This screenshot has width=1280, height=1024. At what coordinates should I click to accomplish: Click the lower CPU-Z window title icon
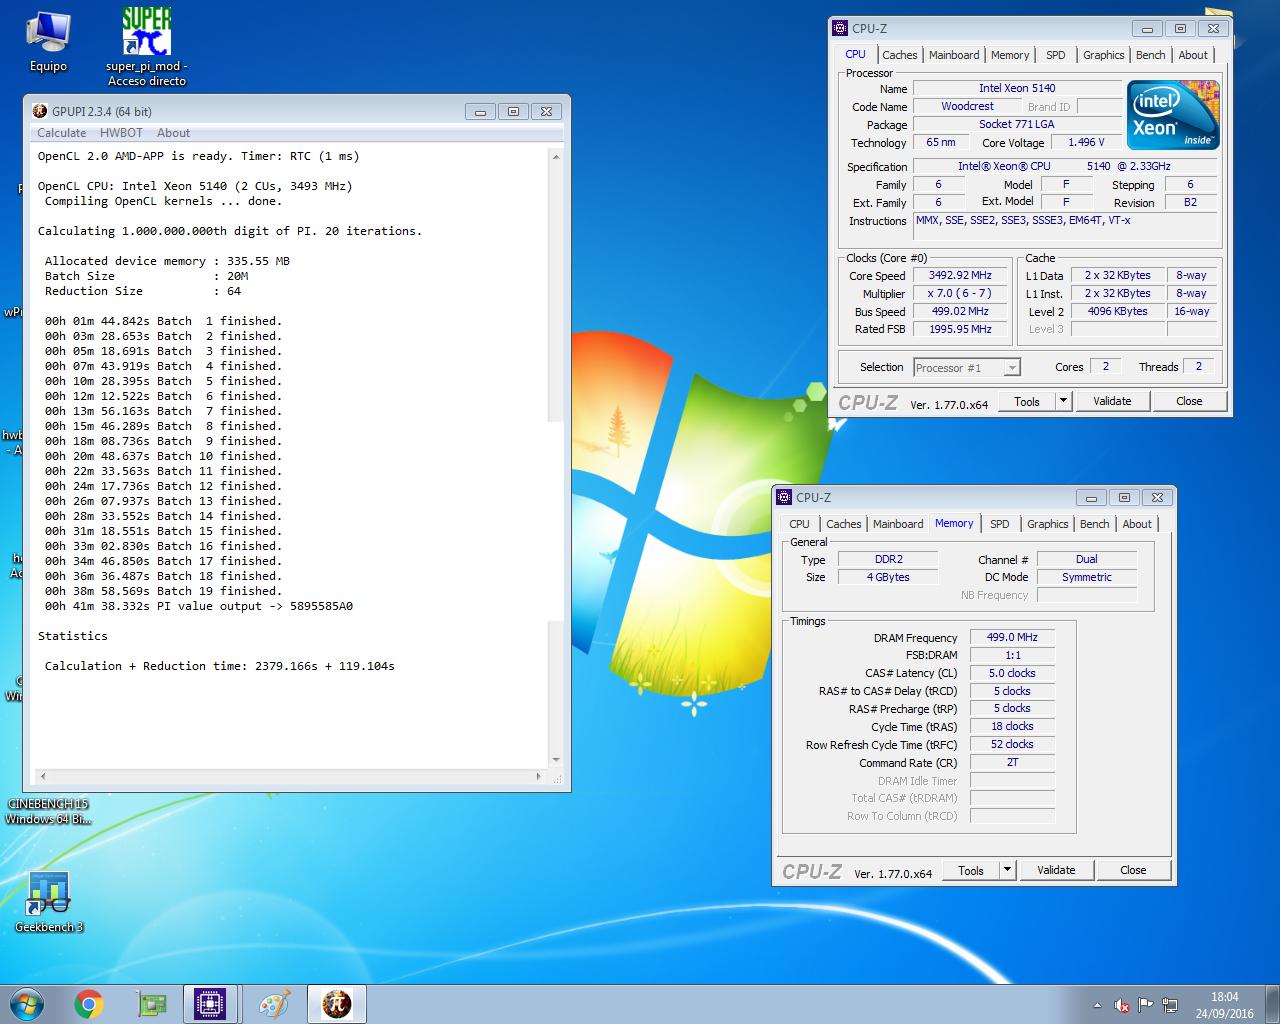pos(784,497)
